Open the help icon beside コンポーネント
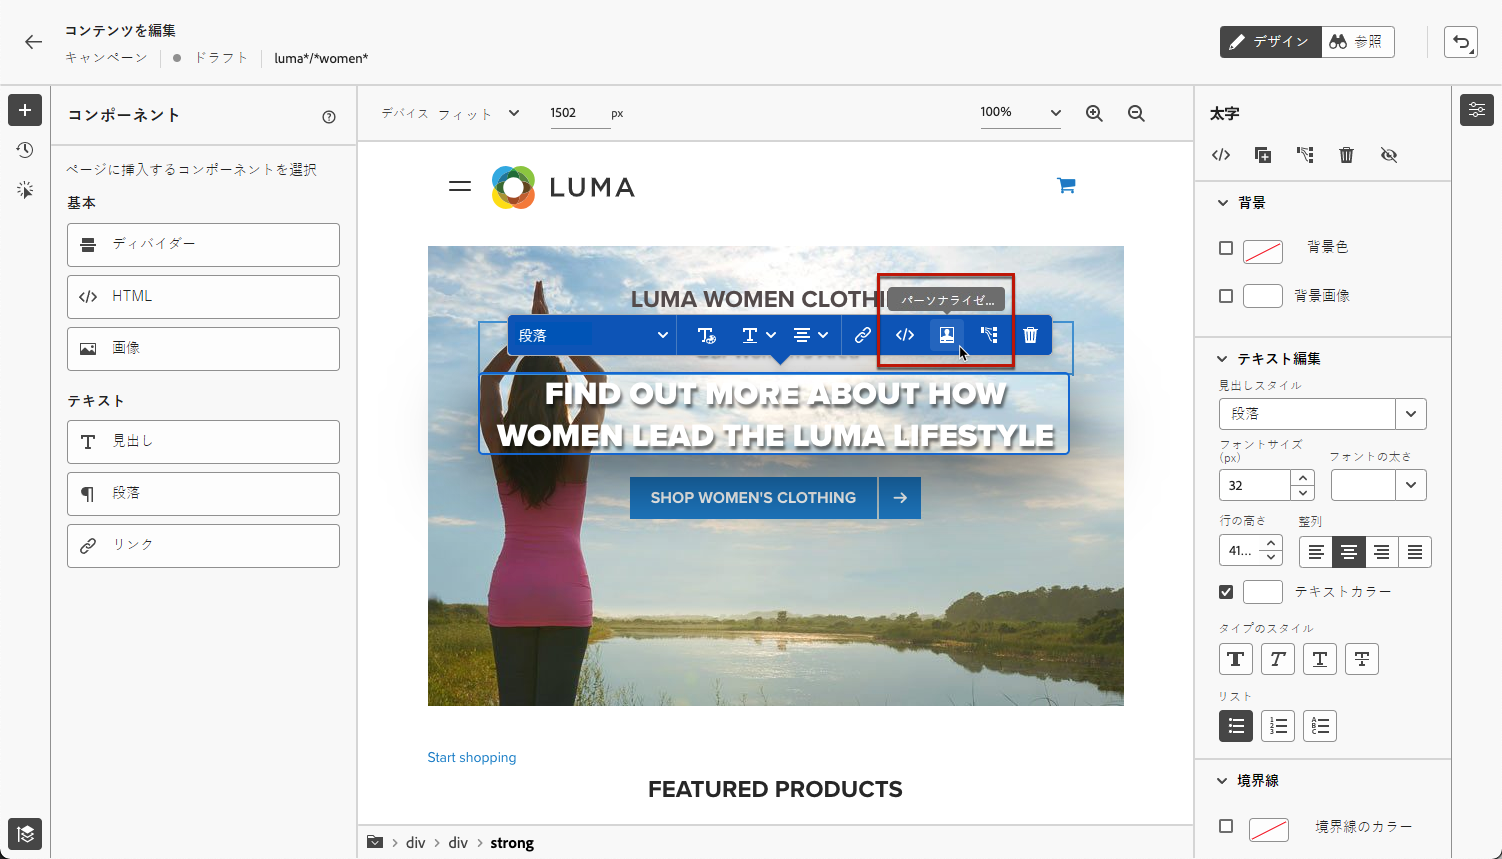Image resolution: width=1502 pixels, height=859 pixels. click(329, 117)
